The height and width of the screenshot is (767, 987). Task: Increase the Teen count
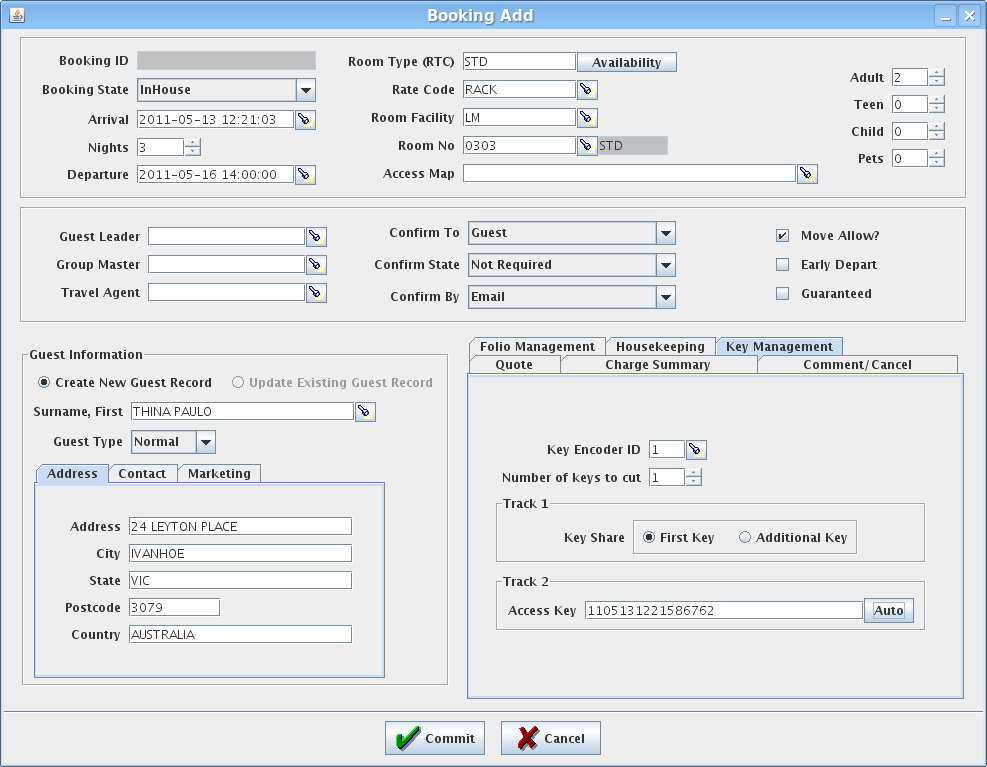click(x=937, y=100)
